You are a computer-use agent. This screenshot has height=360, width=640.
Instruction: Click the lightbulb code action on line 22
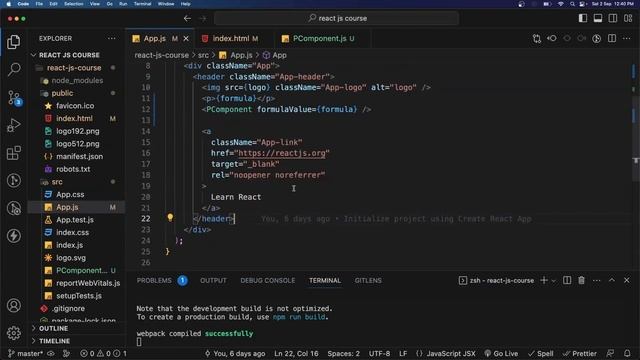pyautogui.click(x=170, y=218)
